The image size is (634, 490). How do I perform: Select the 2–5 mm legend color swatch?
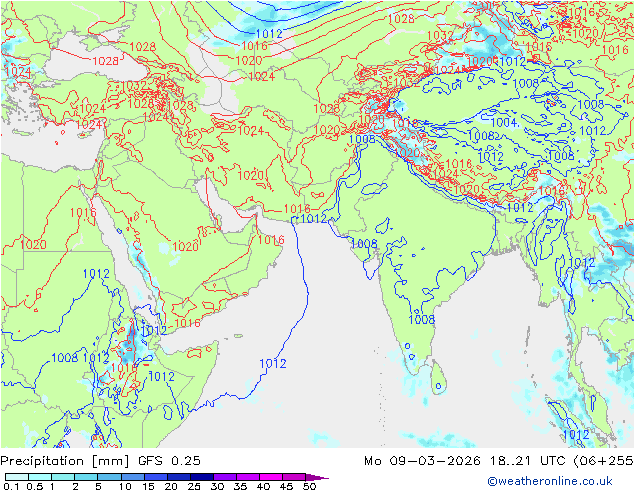coord(86,477)
